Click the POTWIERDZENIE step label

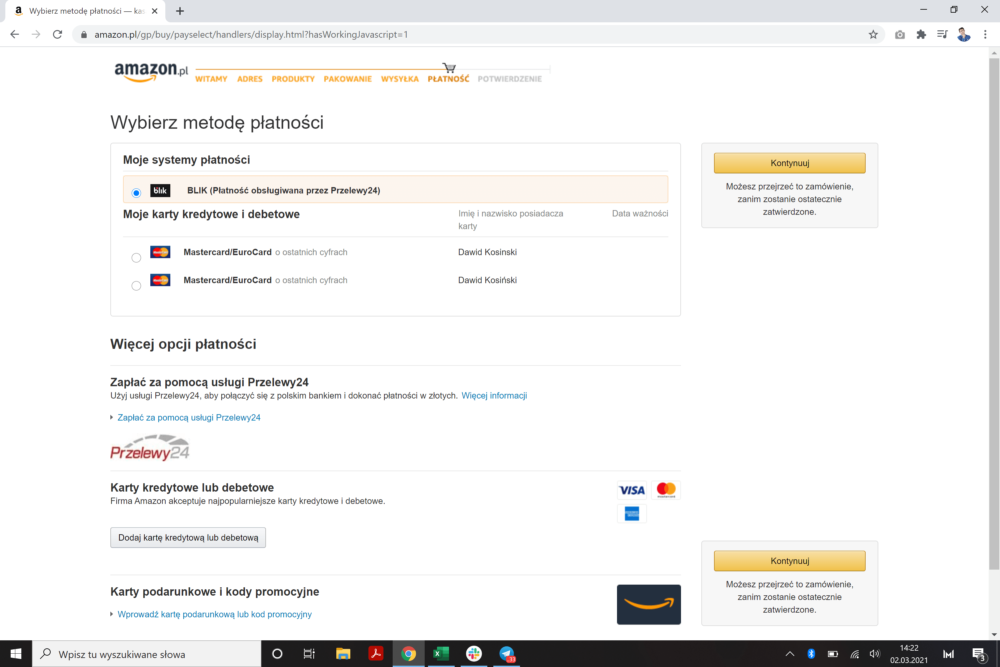pos(510,79)
